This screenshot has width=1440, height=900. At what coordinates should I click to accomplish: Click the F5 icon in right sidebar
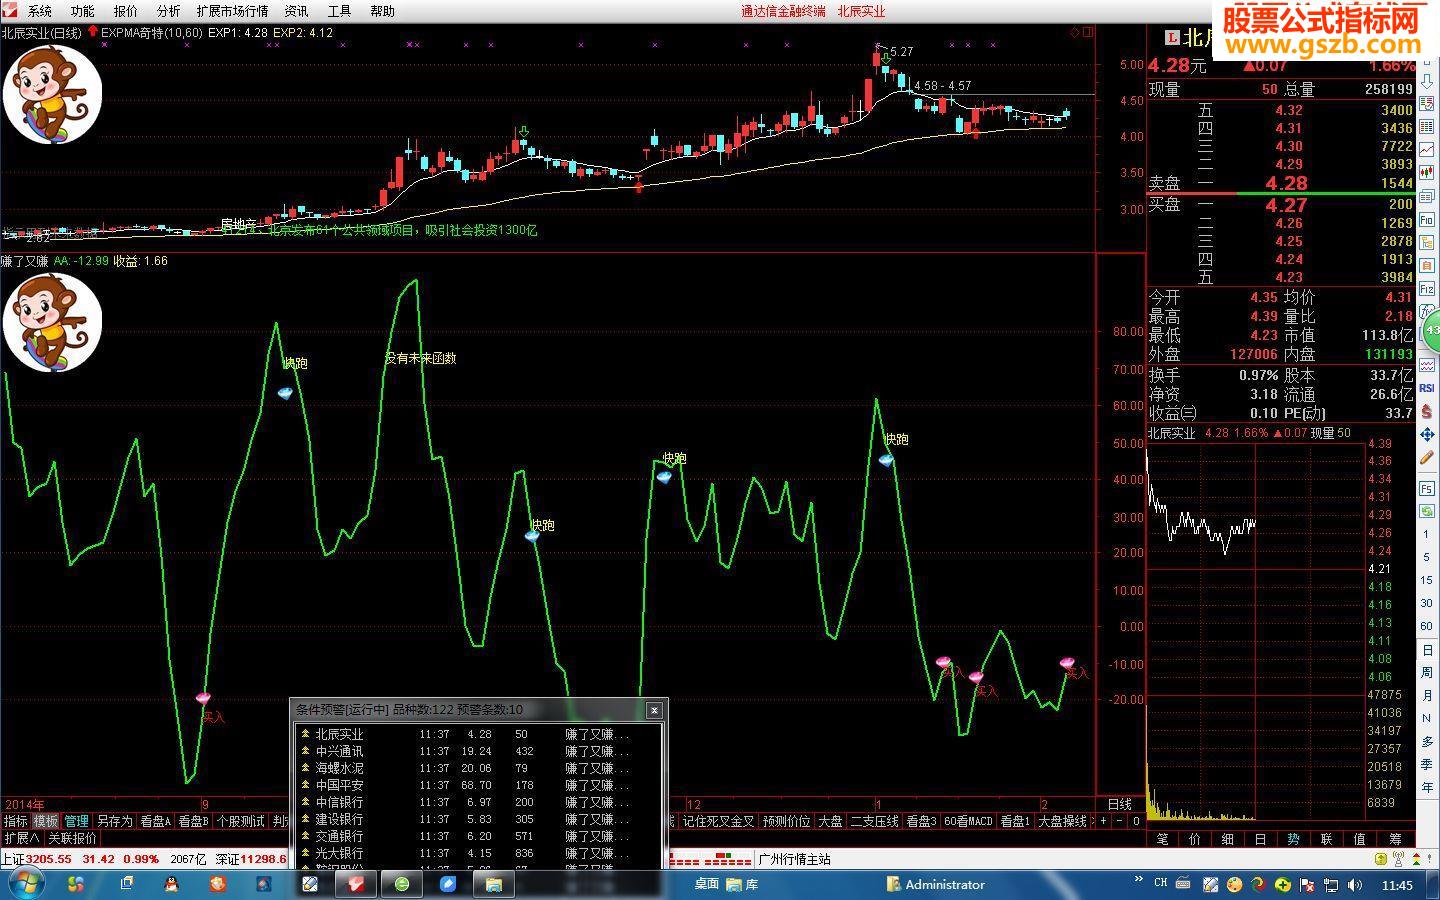point(1427,488)
